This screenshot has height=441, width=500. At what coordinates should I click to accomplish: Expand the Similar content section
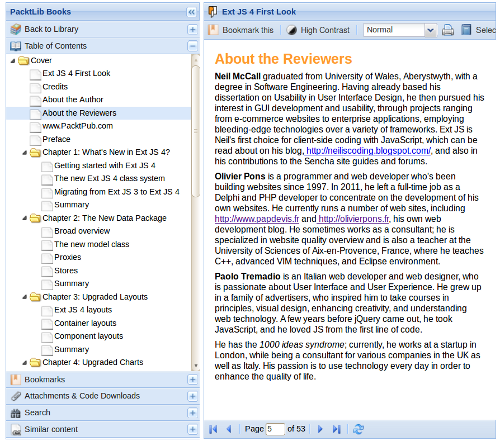click(x=192, y=429)
